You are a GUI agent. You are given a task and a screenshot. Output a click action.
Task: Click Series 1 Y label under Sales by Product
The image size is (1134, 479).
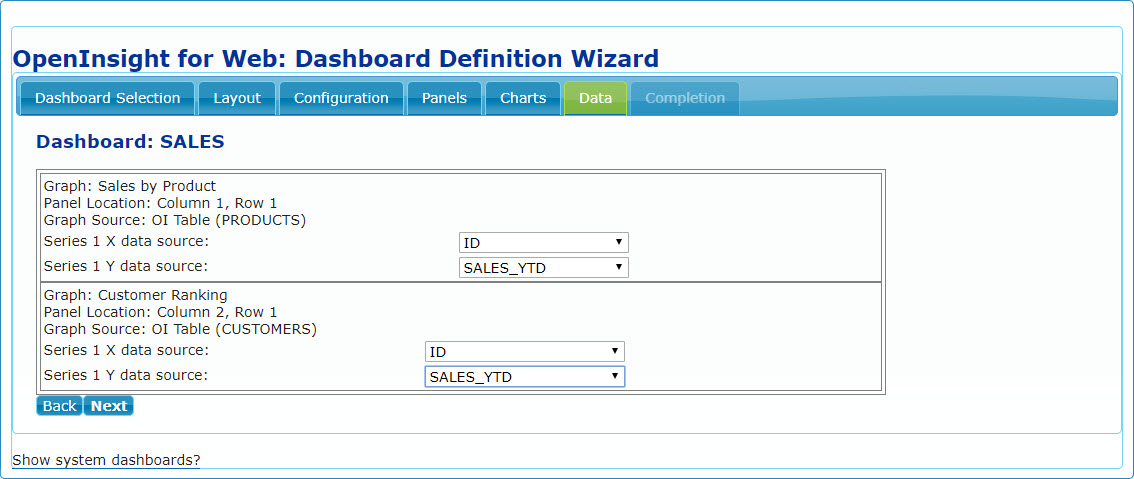[127, 266]
